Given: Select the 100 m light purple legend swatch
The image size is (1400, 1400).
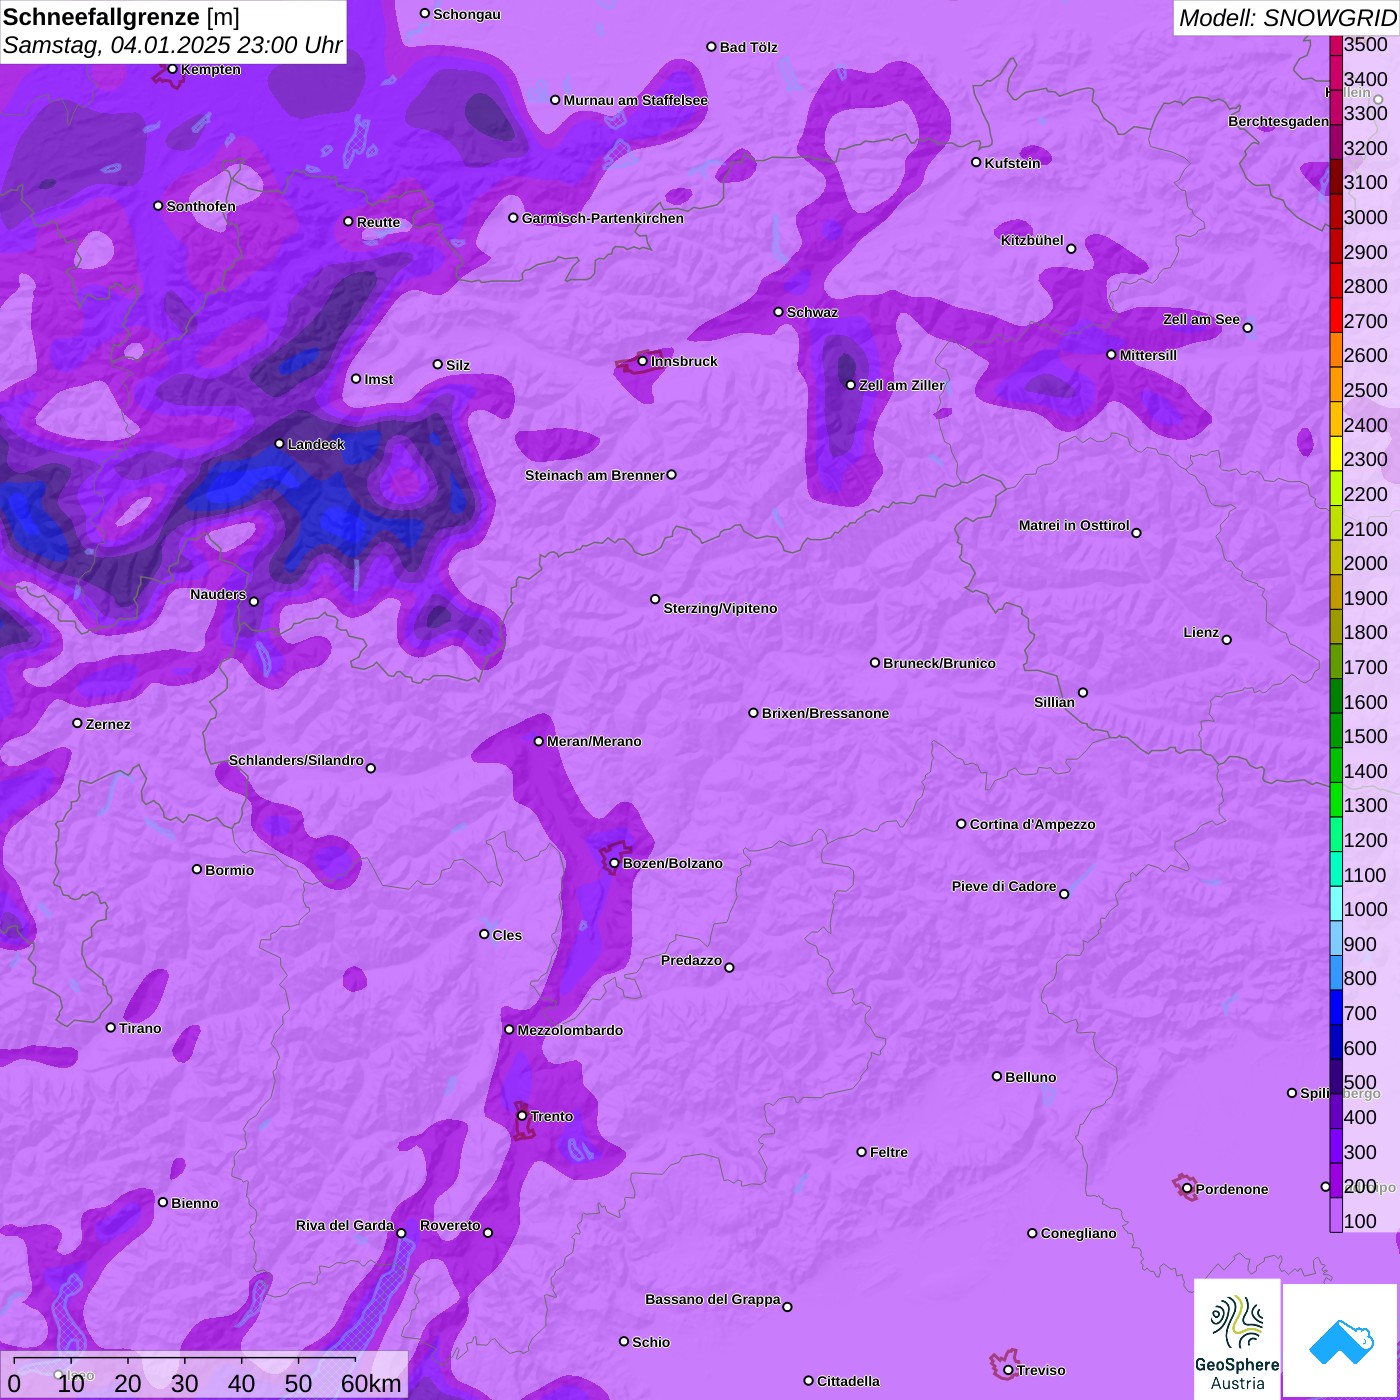Looking at the screenshot, I should click(1336, 1214).
